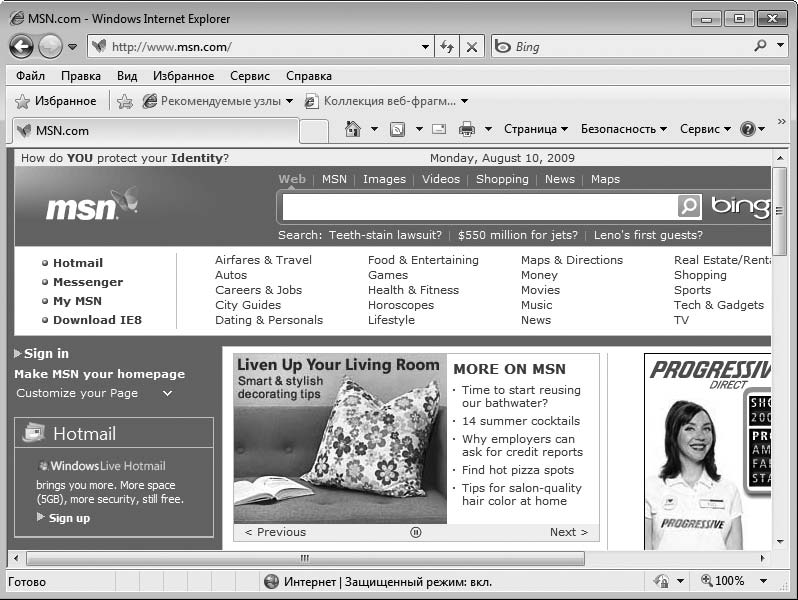Open recent pages dropdown next to Forward
This screenshot has width=798, height=600.
pos(73,47)
